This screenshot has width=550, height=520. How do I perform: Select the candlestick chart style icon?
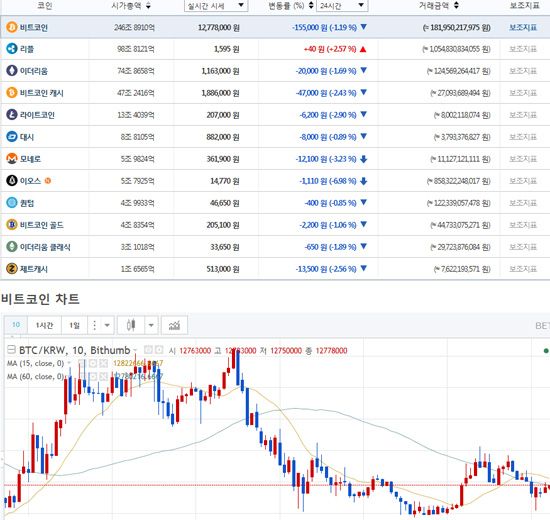pos(131,325)
